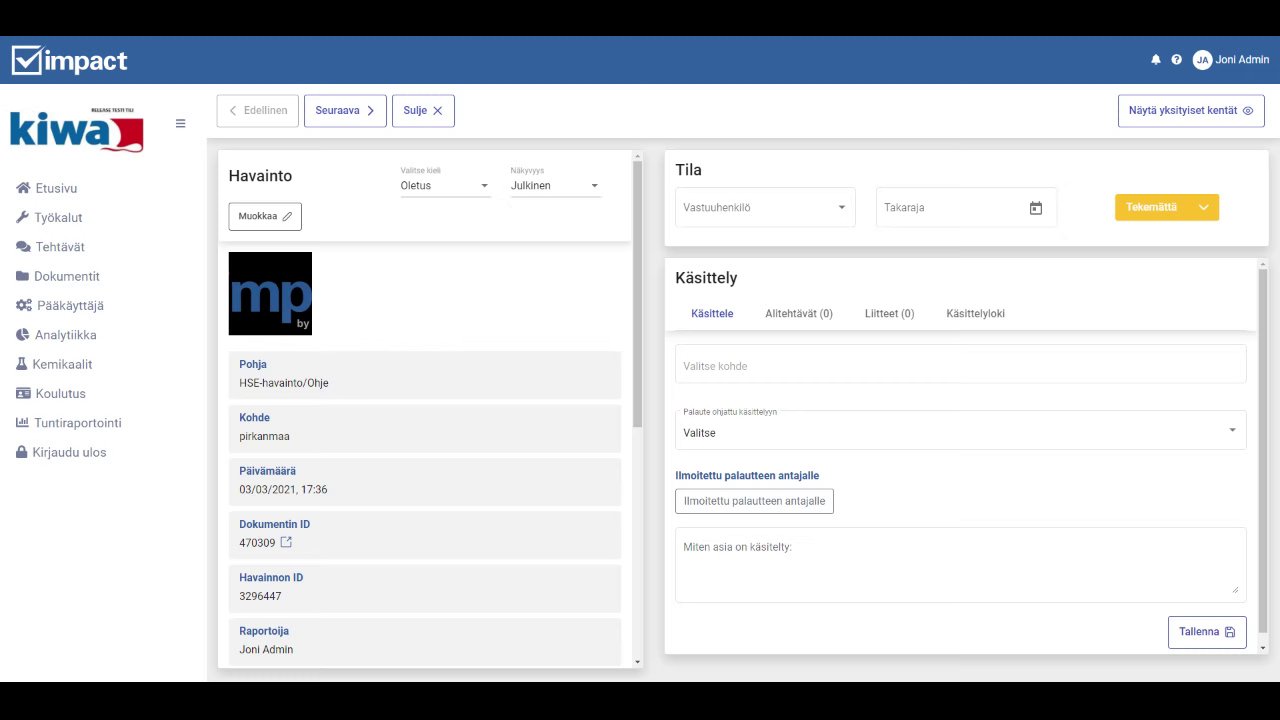Click the Muokkaa edit button
This screenshot has width=1280, height=720.
click(x=265, y=216)
